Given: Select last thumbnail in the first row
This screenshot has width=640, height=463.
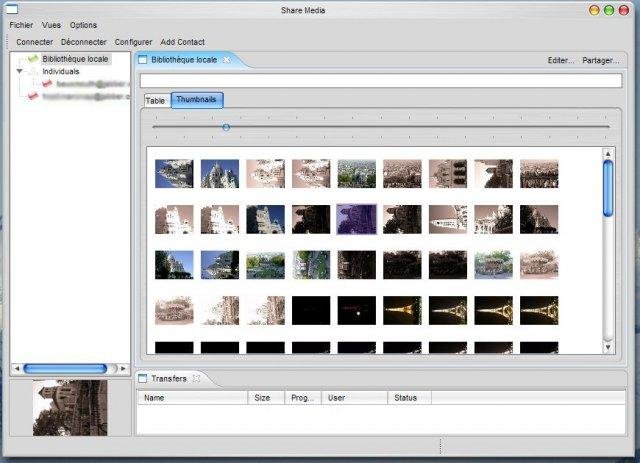Looking at the screenshot, I should [539, 174].
